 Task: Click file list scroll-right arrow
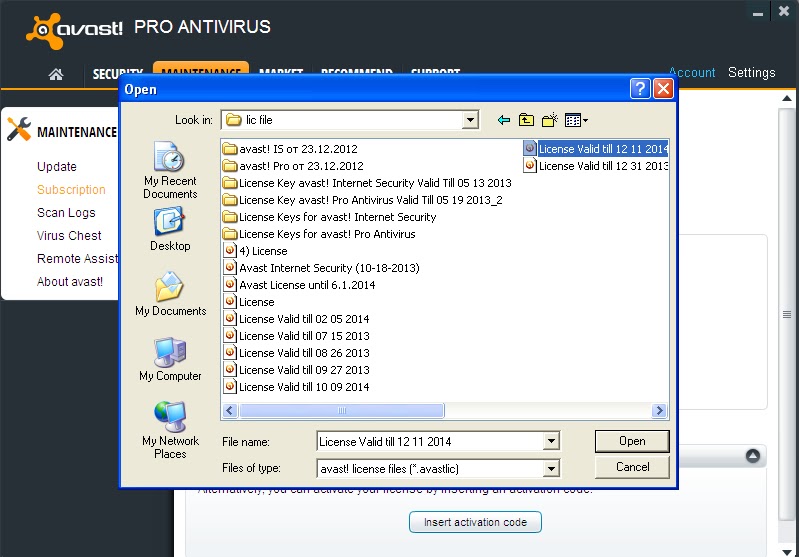659,410
